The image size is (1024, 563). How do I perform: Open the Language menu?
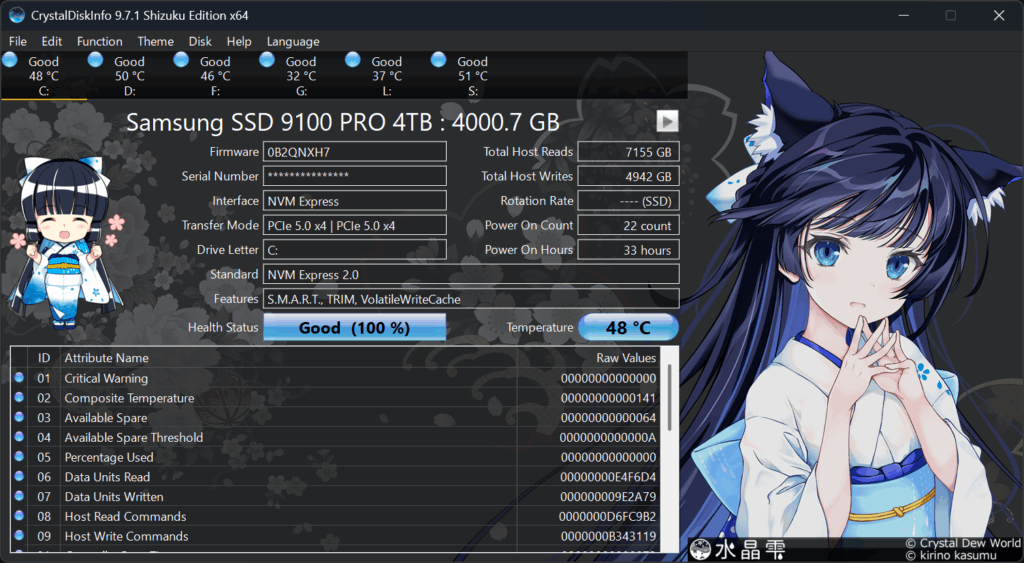pos(293,41)
